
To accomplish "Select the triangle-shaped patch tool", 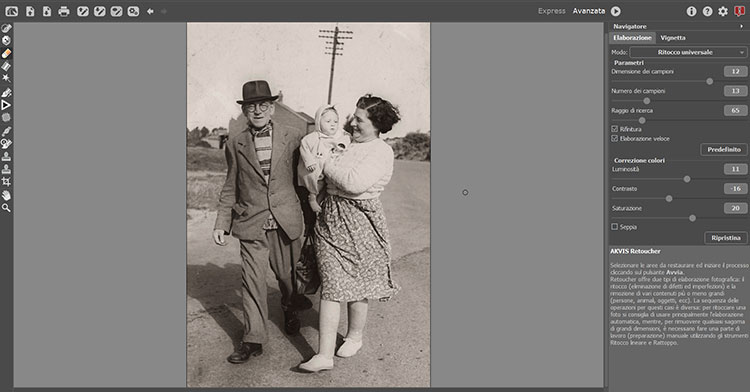I will tap(6, 105).
